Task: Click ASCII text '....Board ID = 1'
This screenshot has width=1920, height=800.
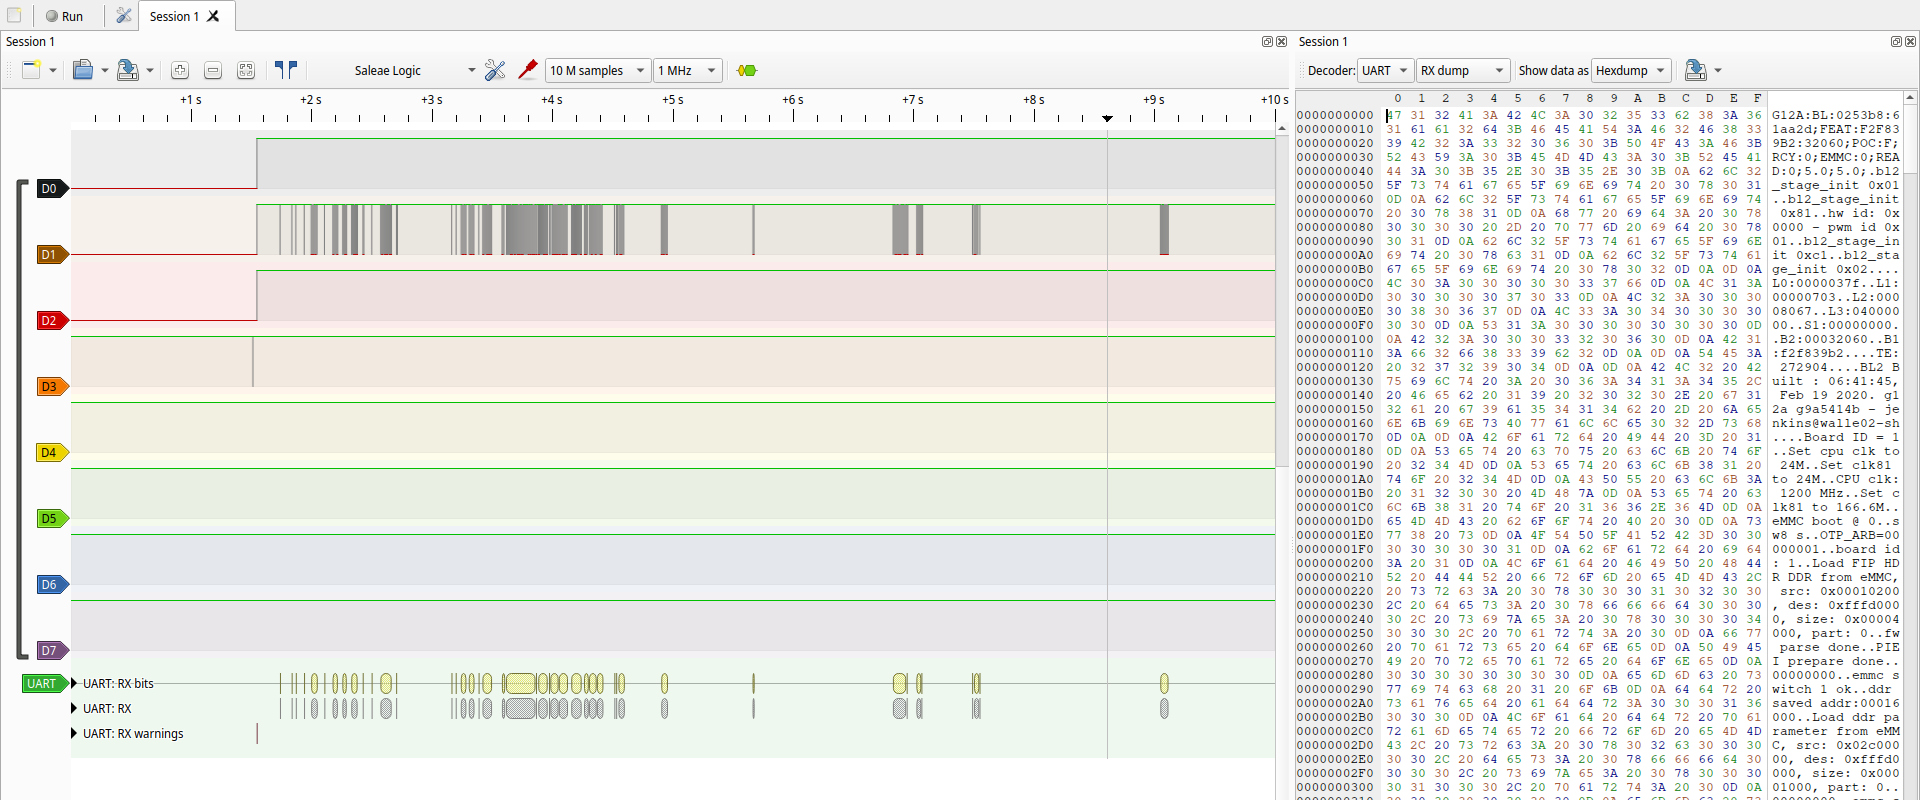Action: point(1836,437)
